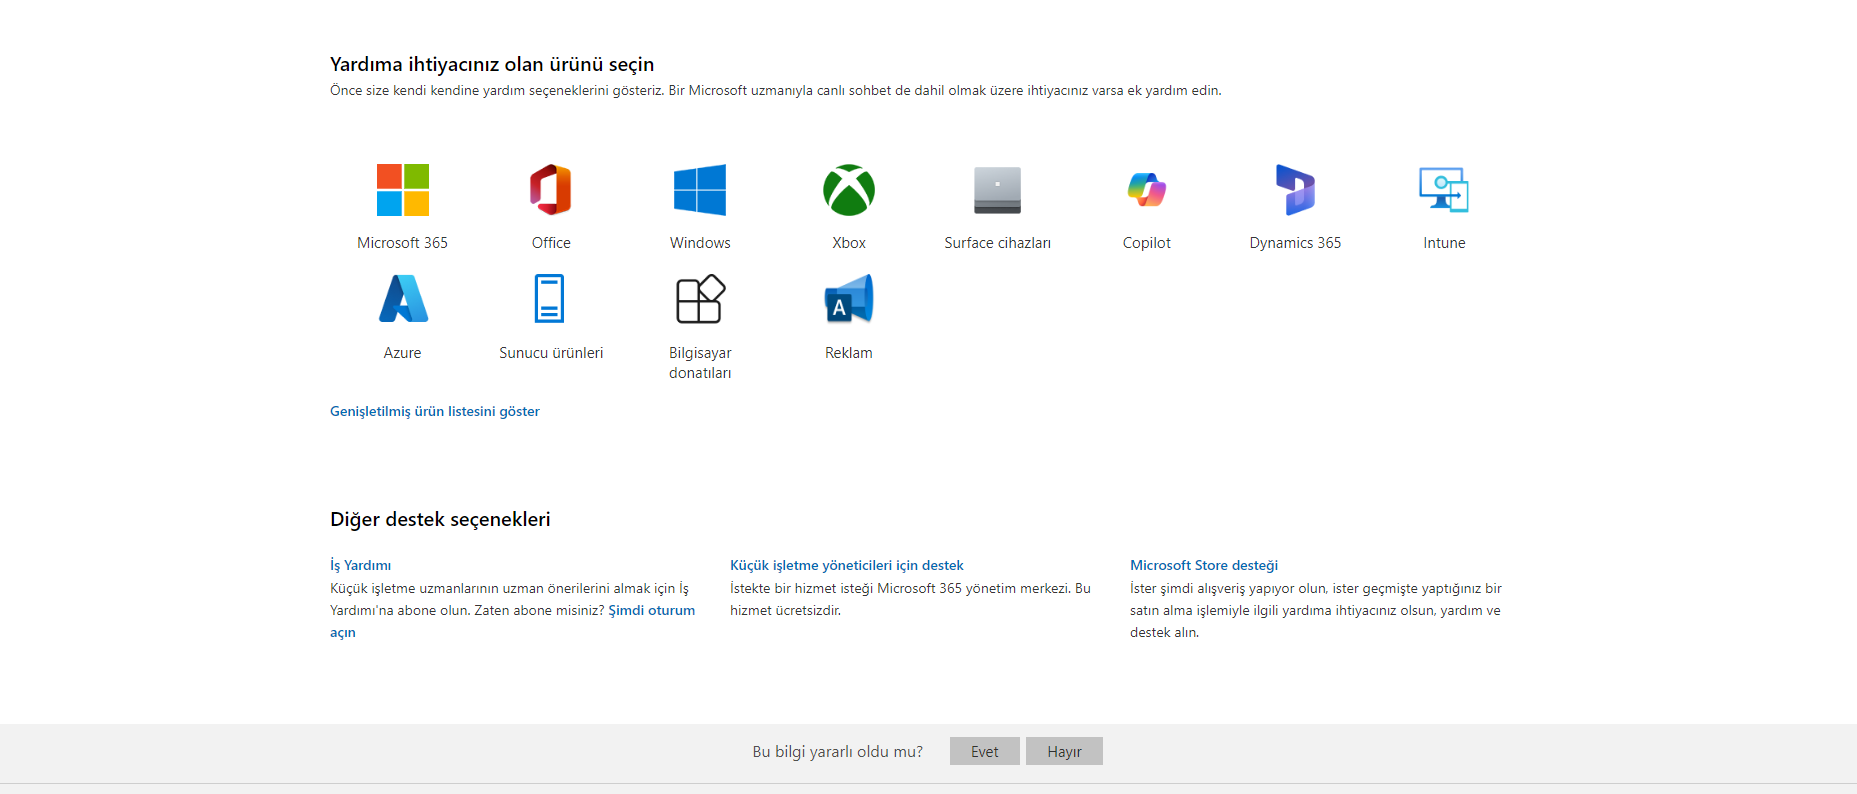Open the Intune product icon
The height and width of the screenshot is (794, 1857).
pos(1444,190)
